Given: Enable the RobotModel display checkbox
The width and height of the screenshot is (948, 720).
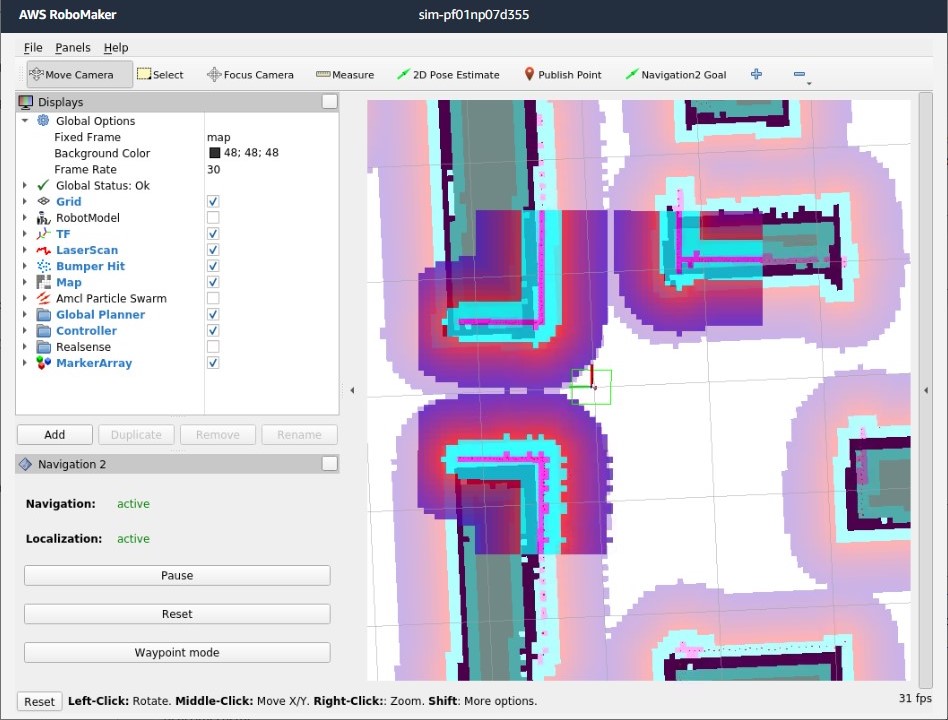Looking at the screenshot, I should click(213, 218).
